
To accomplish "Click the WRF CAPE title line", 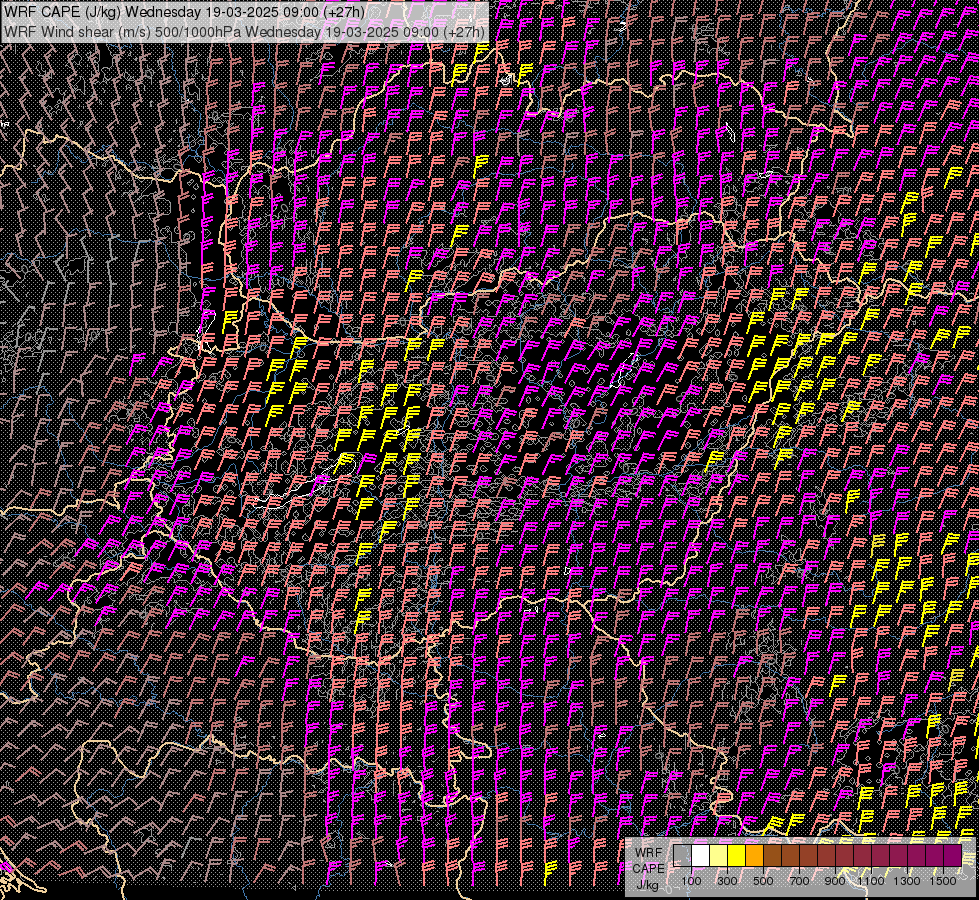I will pyautogui.click(x=185, y=12).
